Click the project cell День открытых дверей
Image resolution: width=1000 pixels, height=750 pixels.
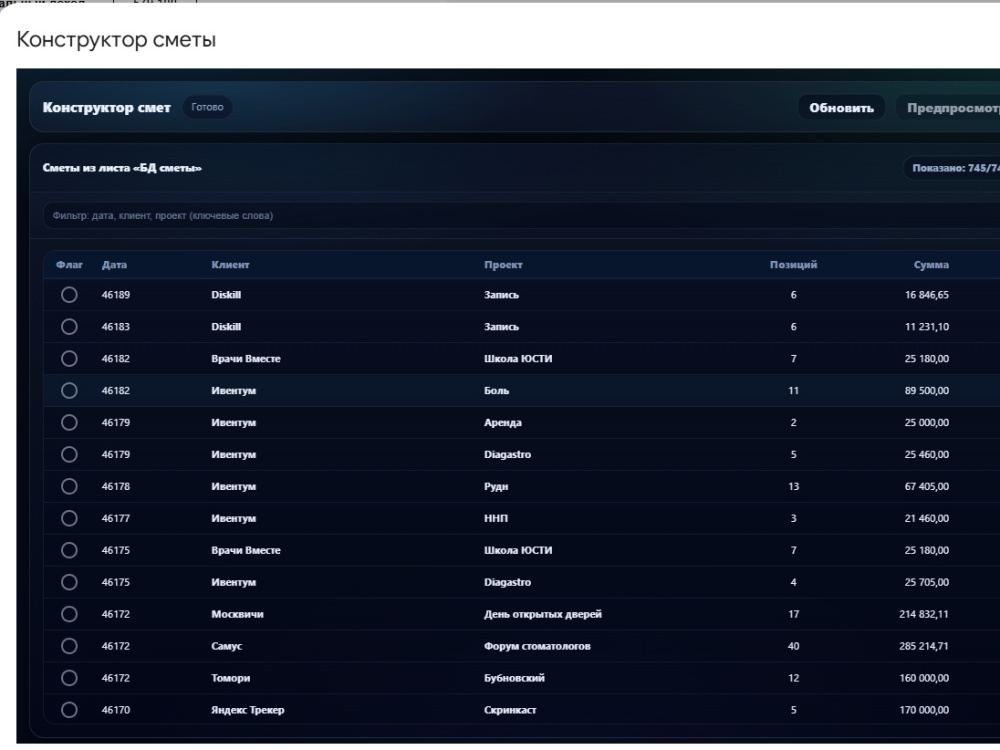(x=543, y=614)
